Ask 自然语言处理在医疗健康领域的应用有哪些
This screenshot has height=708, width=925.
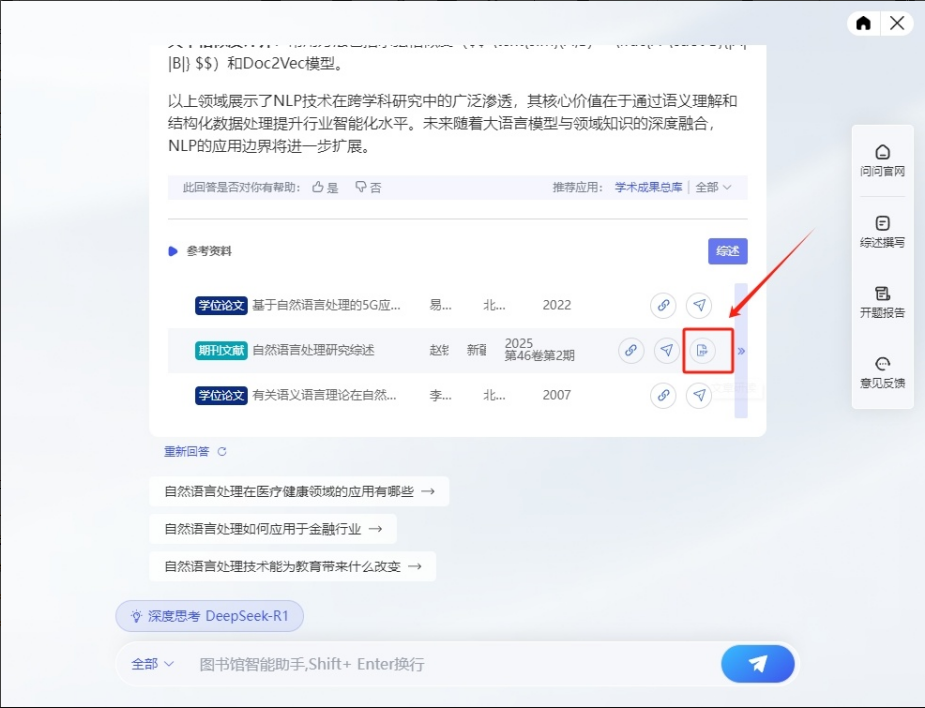[299, 491]
